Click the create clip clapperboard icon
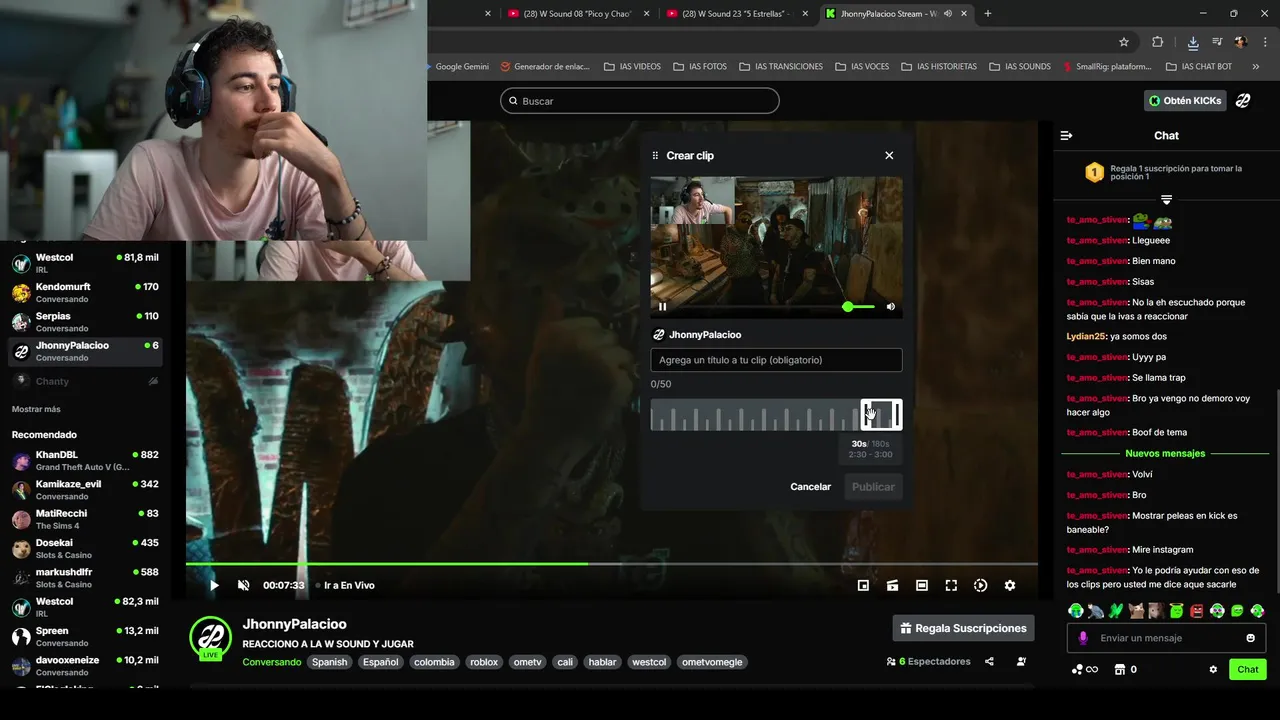The height and width of the screenshot is (720, 1280). coord(892,585)
